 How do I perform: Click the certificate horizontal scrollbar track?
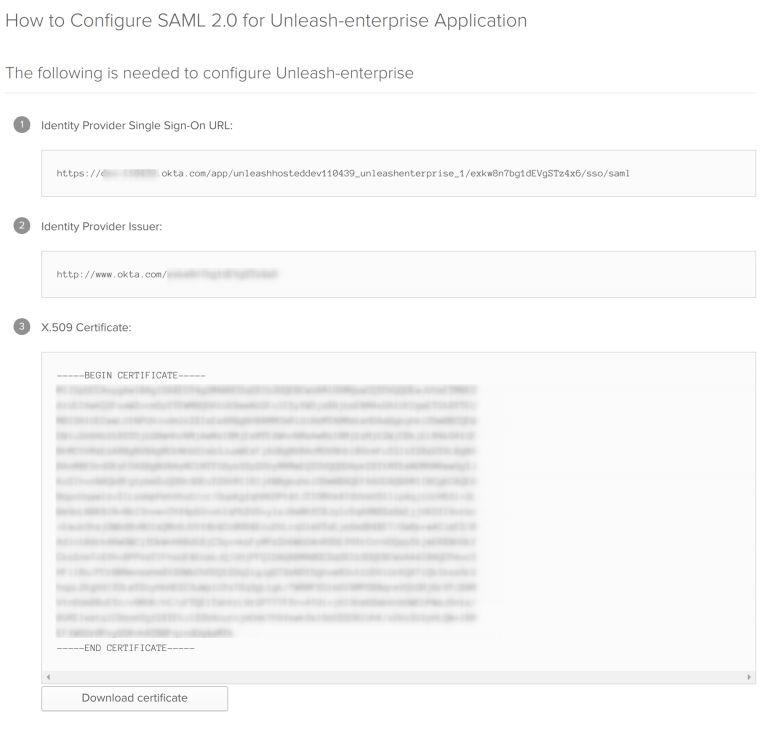(x=398, y=677)
